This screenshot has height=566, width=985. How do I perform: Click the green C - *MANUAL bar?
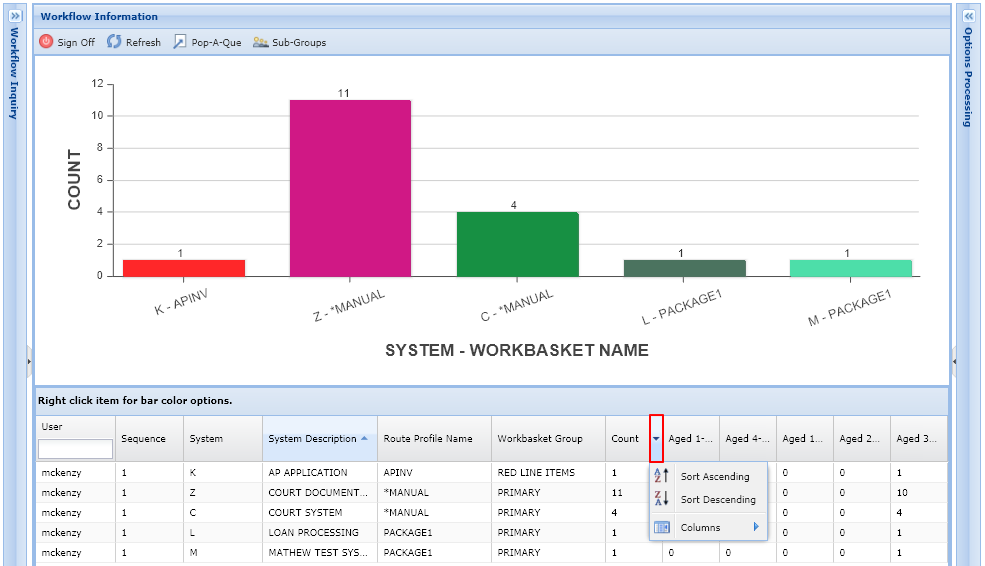[517, 244]
